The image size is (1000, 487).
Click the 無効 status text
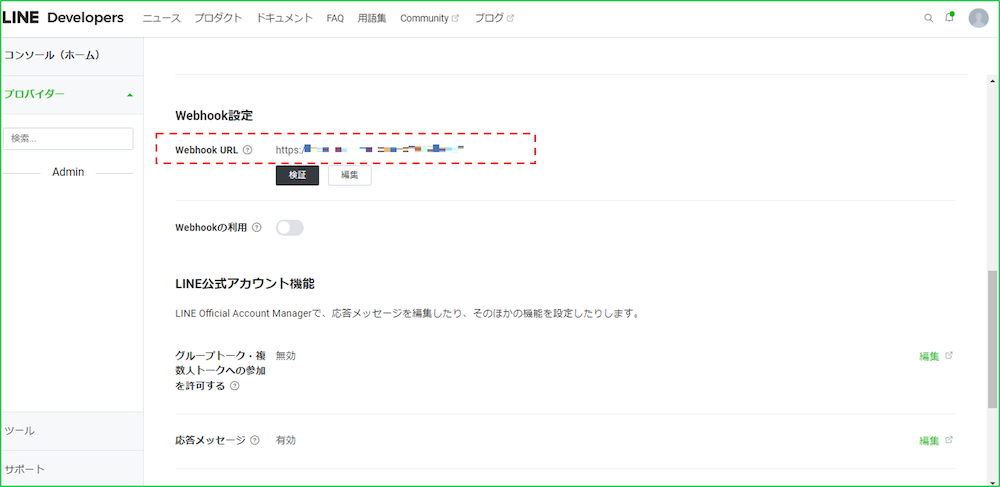point(286,356)
